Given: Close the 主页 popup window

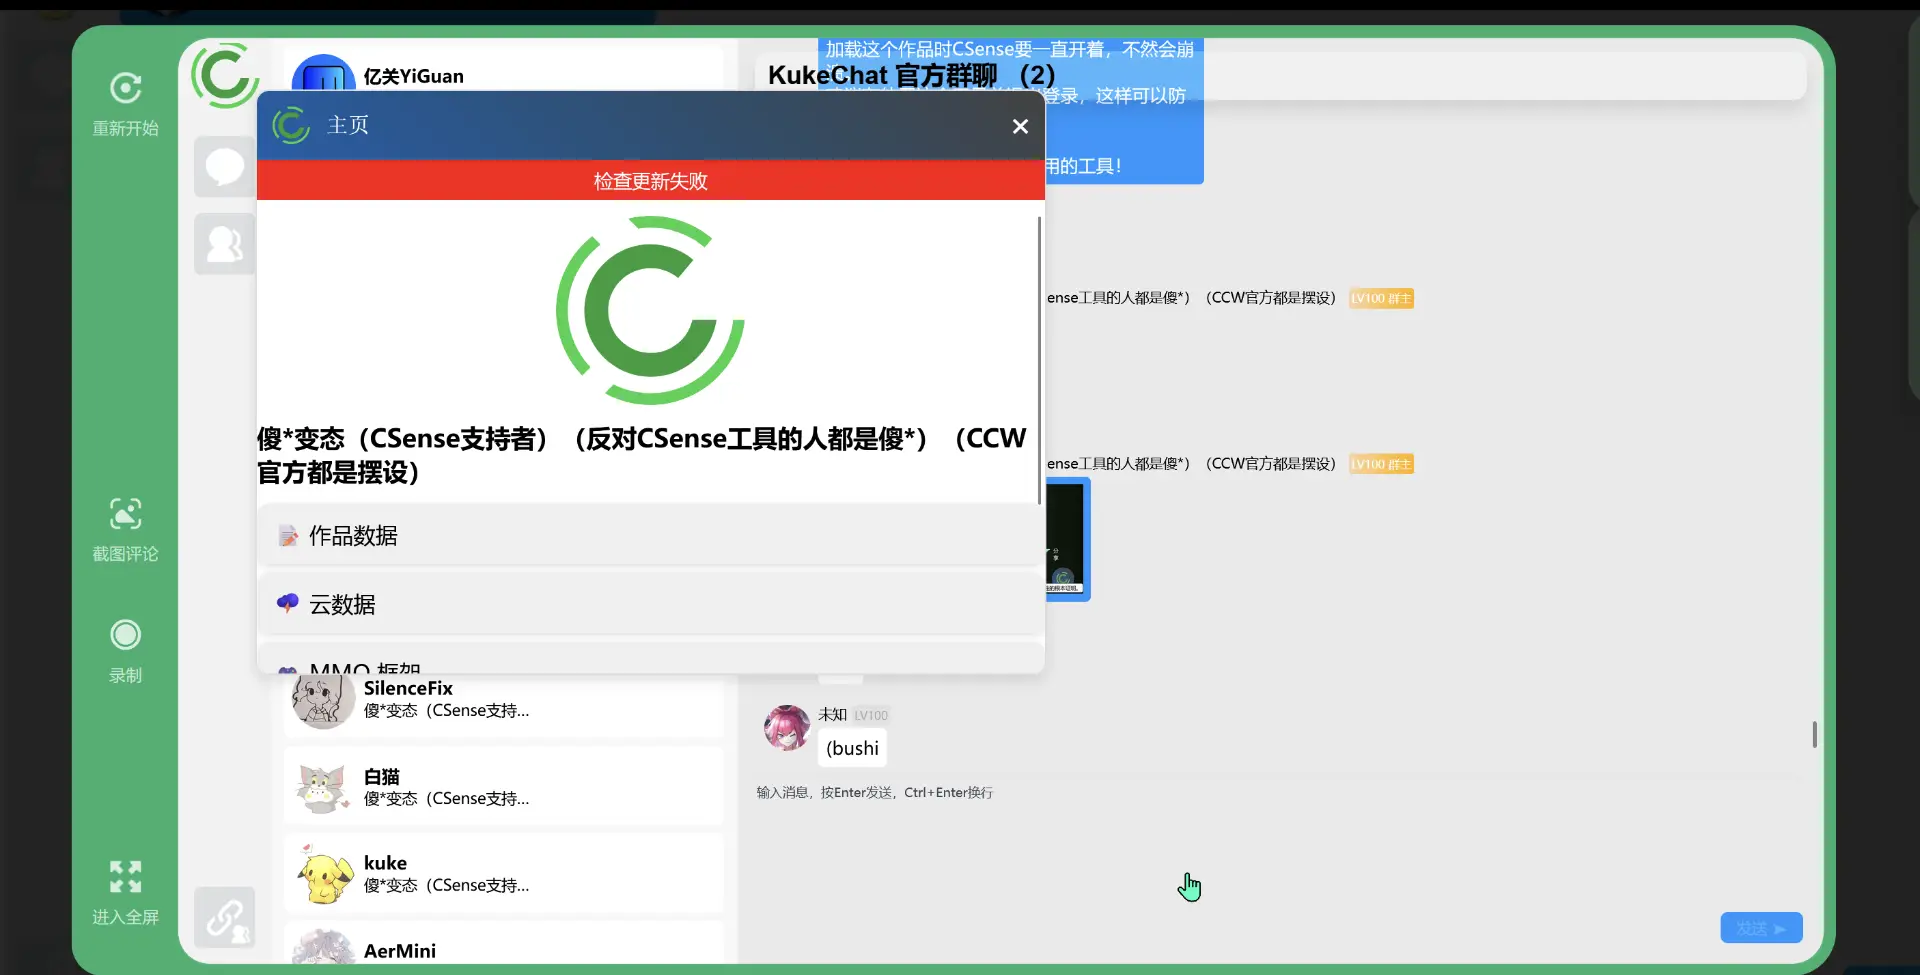Looking at the screenshot, I should [1020, 126].
